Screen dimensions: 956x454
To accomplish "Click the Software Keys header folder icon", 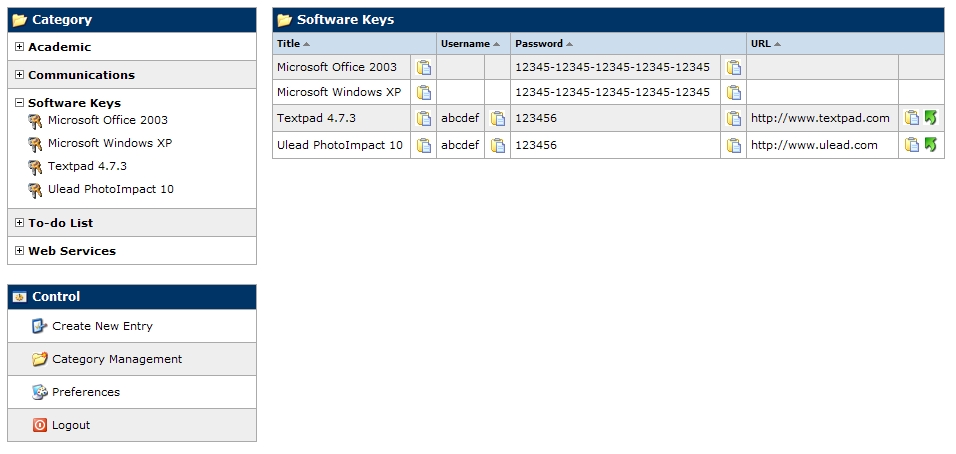I will (284, 20).
